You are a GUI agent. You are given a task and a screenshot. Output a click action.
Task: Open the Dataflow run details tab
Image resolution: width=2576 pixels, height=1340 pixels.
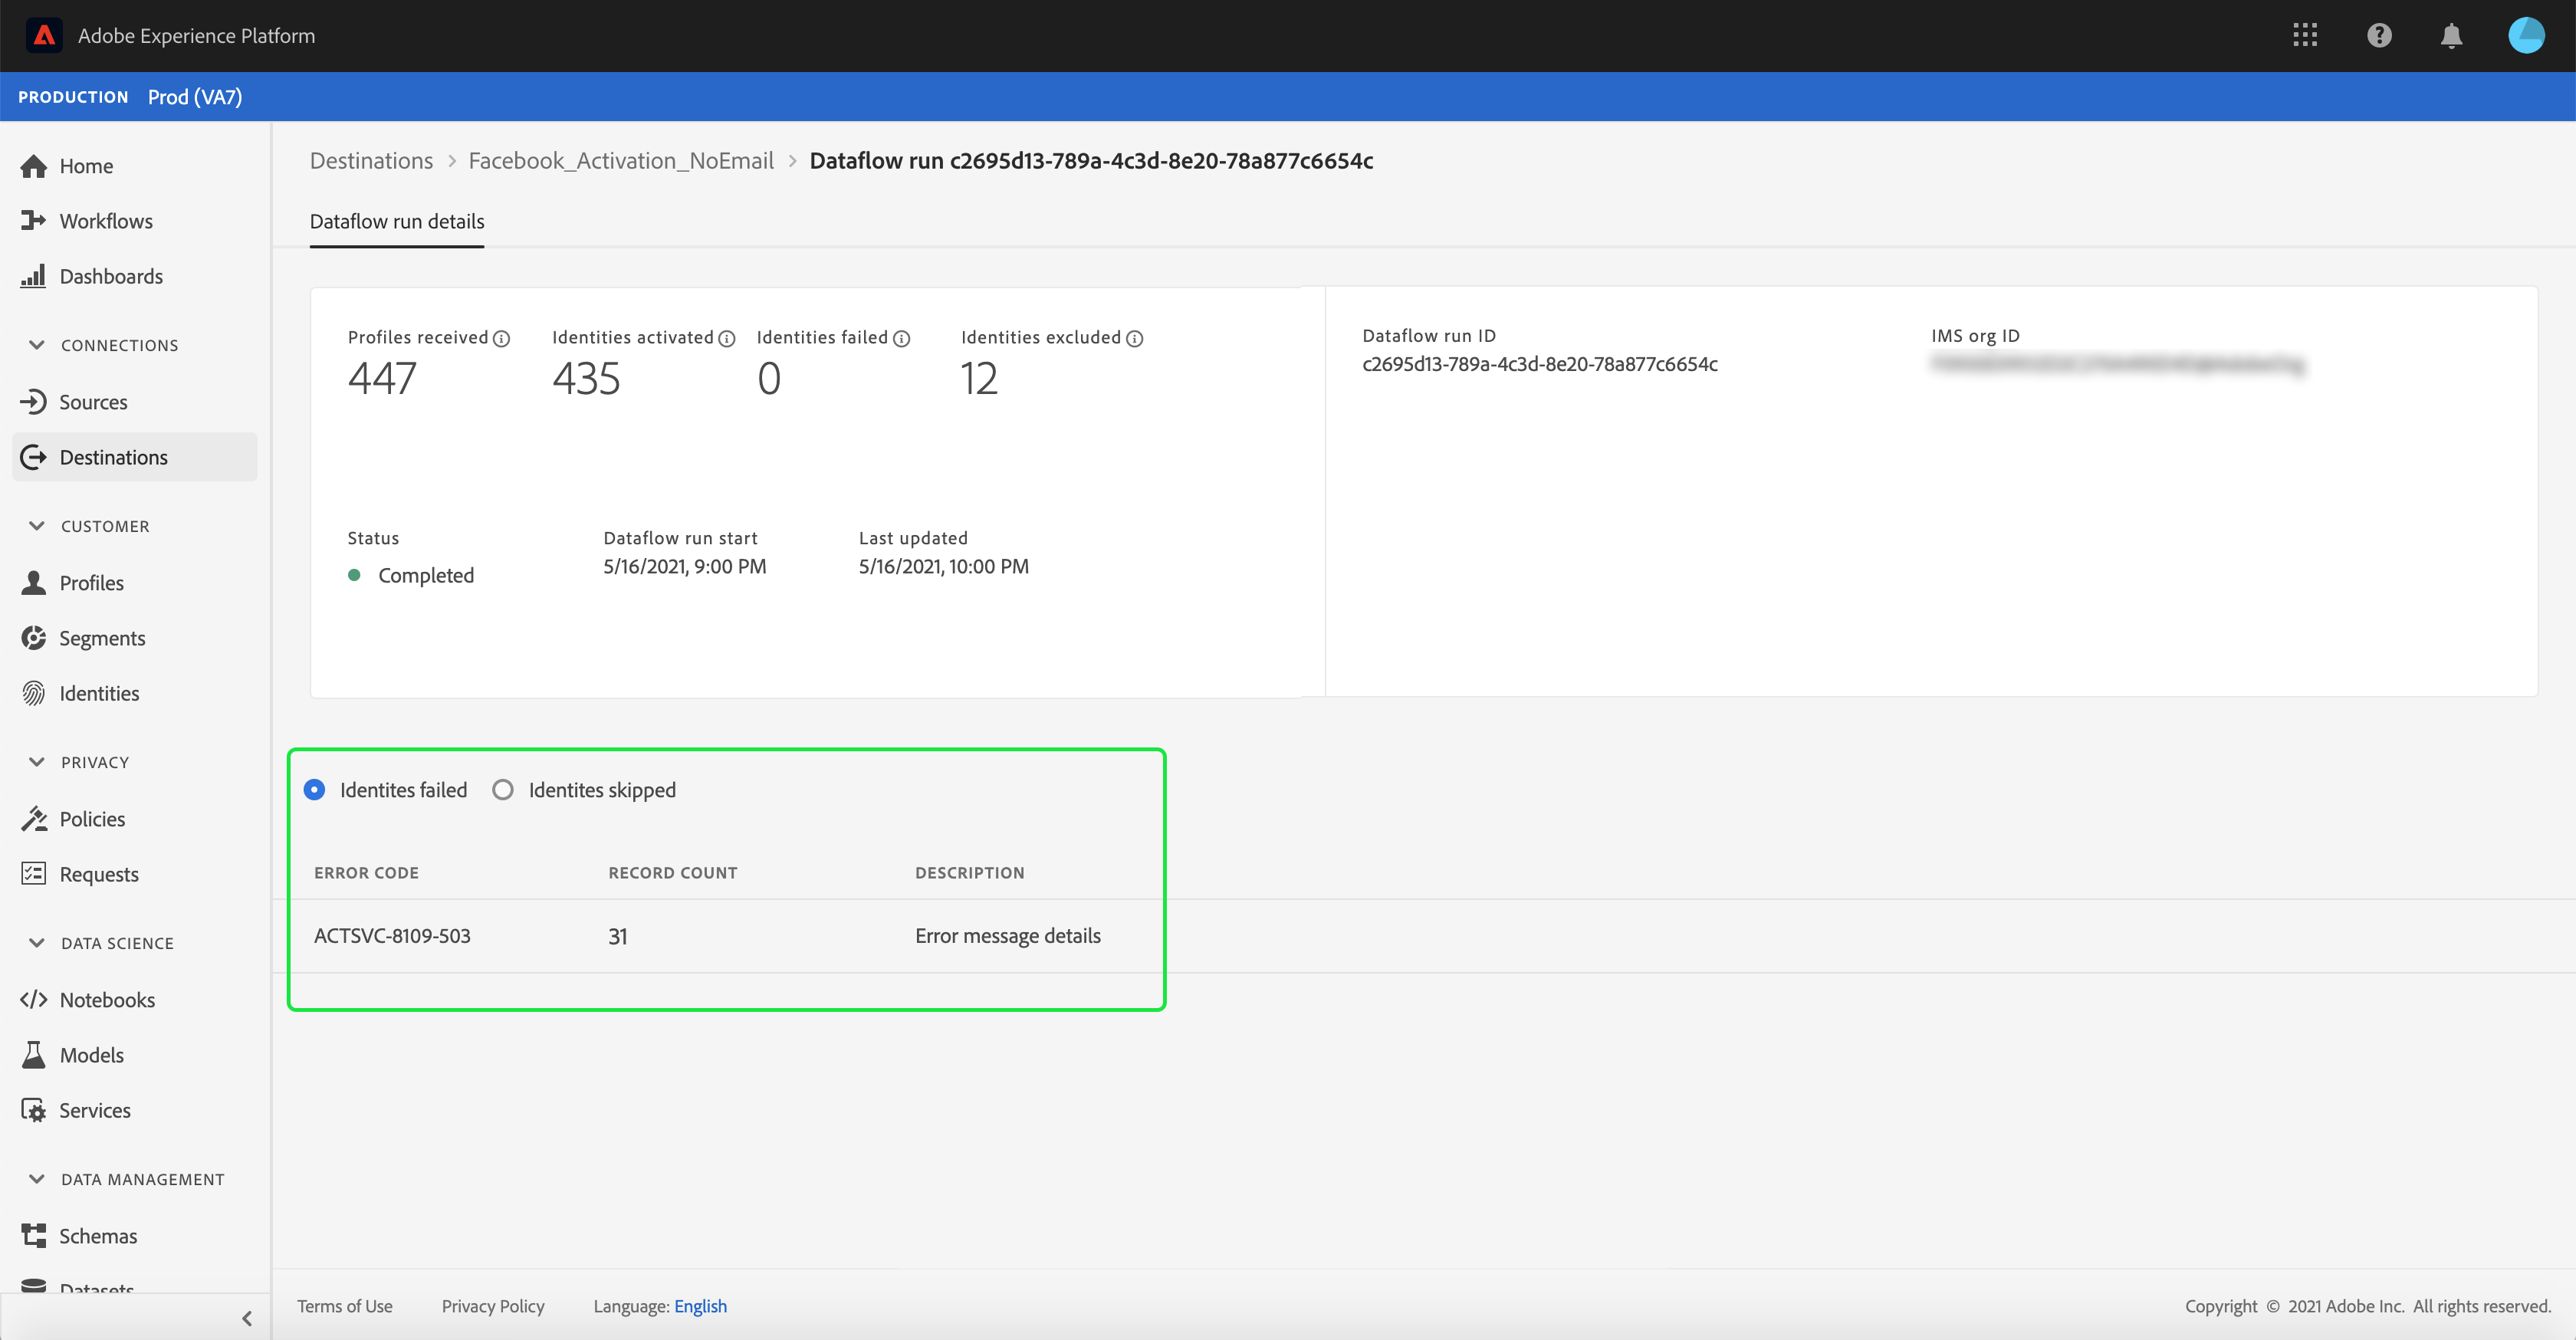(397, 222)
